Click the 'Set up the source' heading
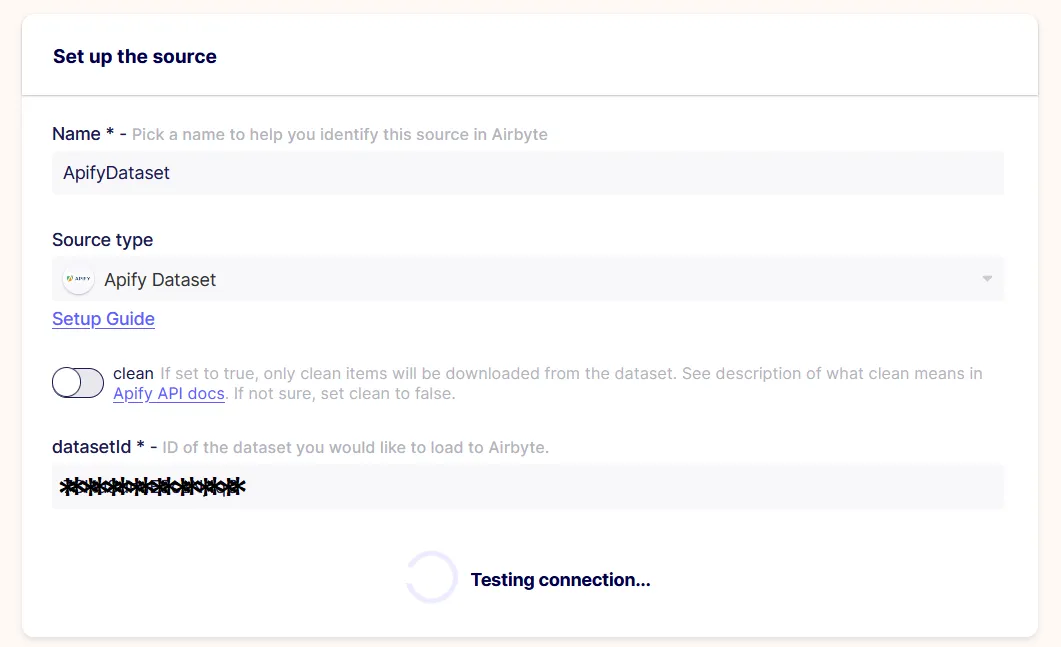The width and height of the screenshot is (1061, 647). tap(135, 56)
